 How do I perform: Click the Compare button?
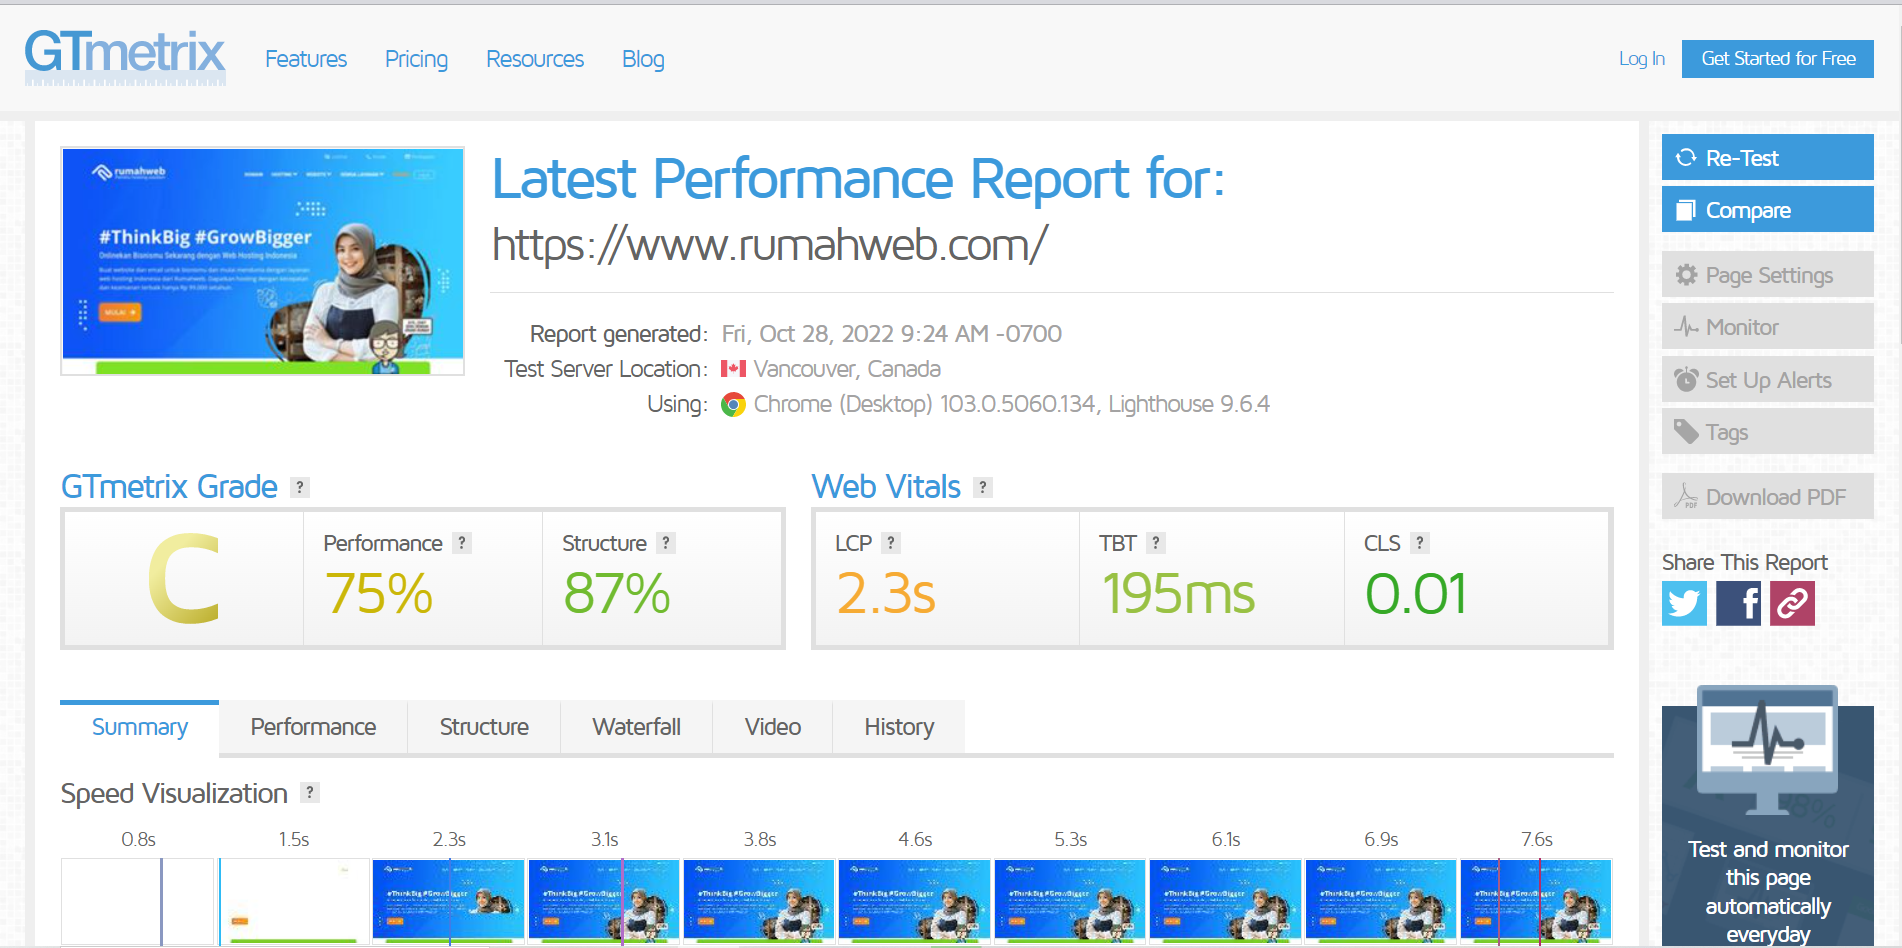click(1768, 210)
